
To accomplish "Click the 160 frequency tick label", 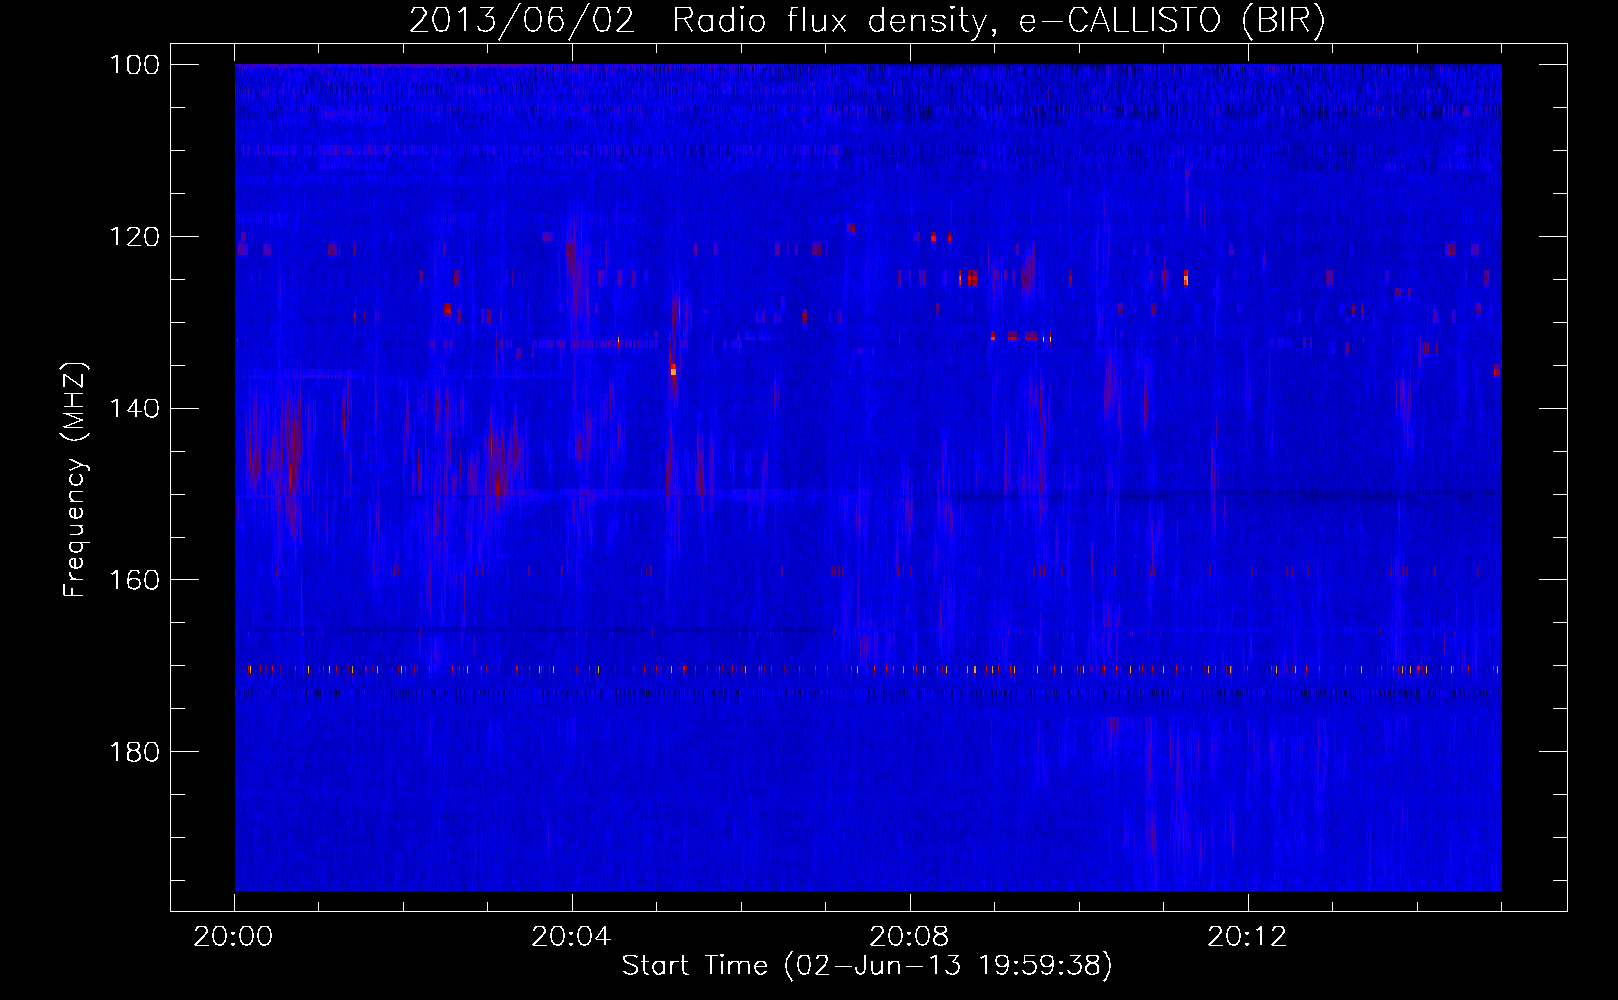I will [133, 580].
